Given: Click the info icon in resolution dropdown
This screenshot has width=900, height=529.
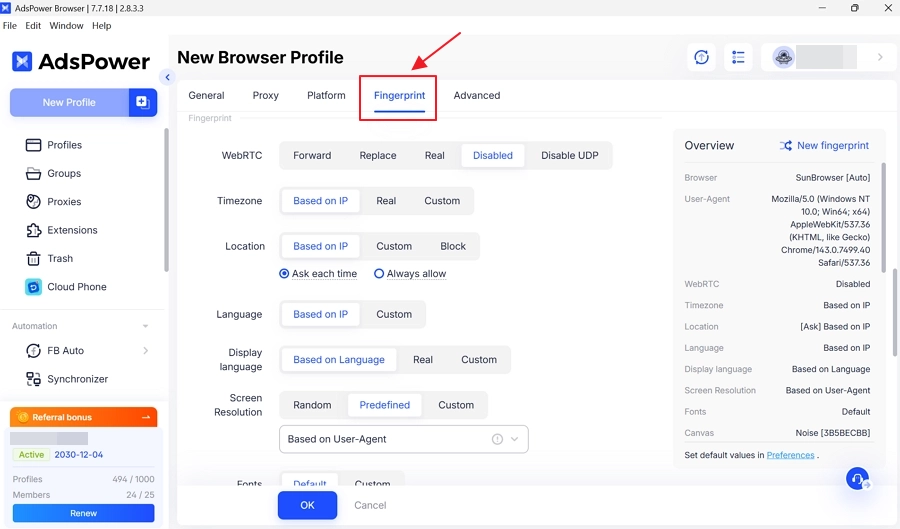Looking at the screenshot, I should [497, 439].
